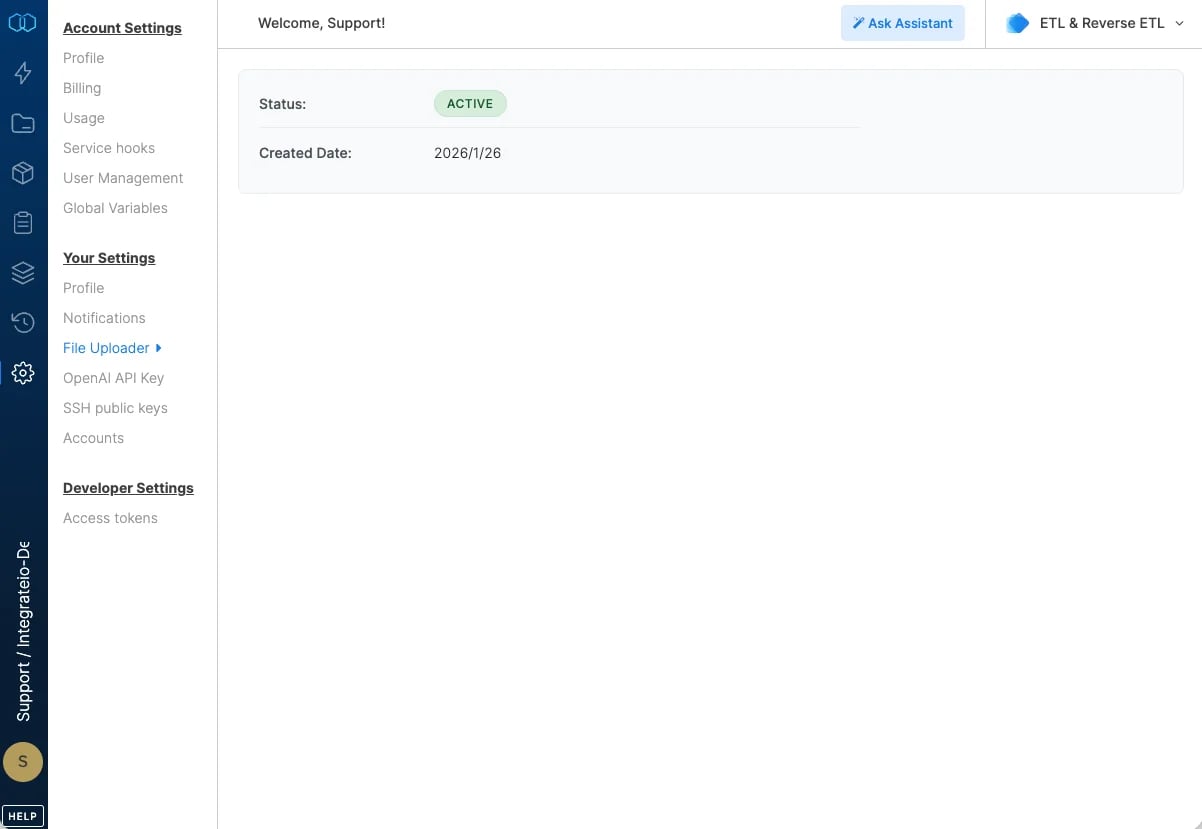
Task: Open the Notifications settings
Action: 104,318
